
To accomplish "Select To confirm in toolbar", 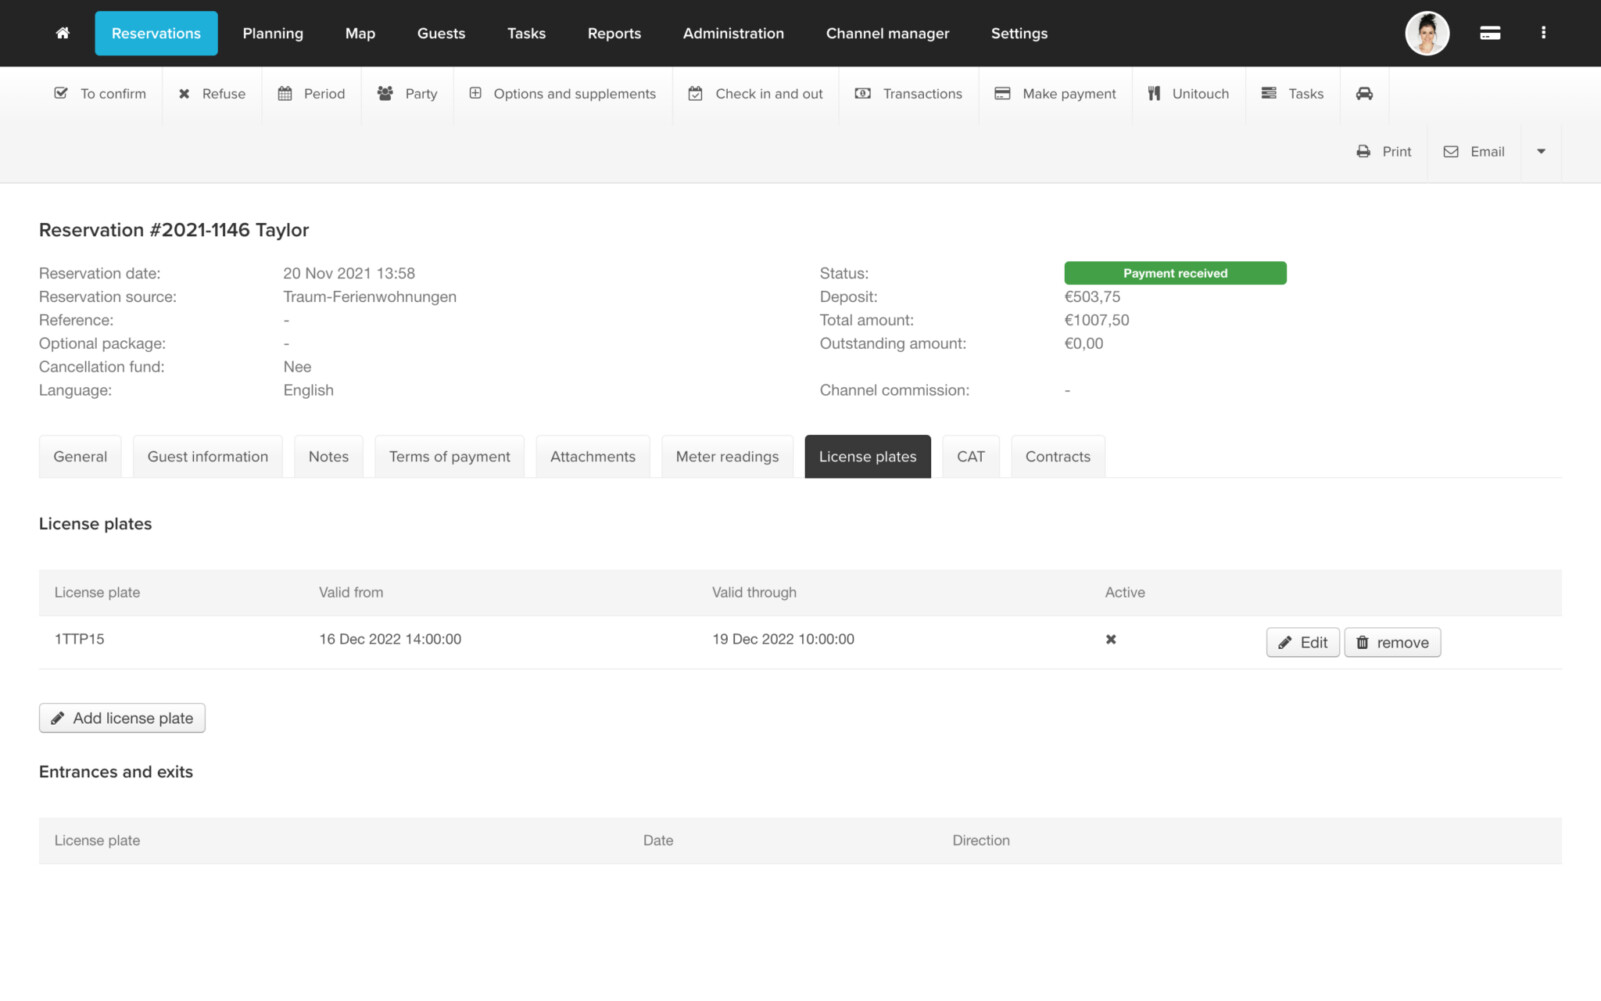I will pyautogui.click(x=100, y=94).
